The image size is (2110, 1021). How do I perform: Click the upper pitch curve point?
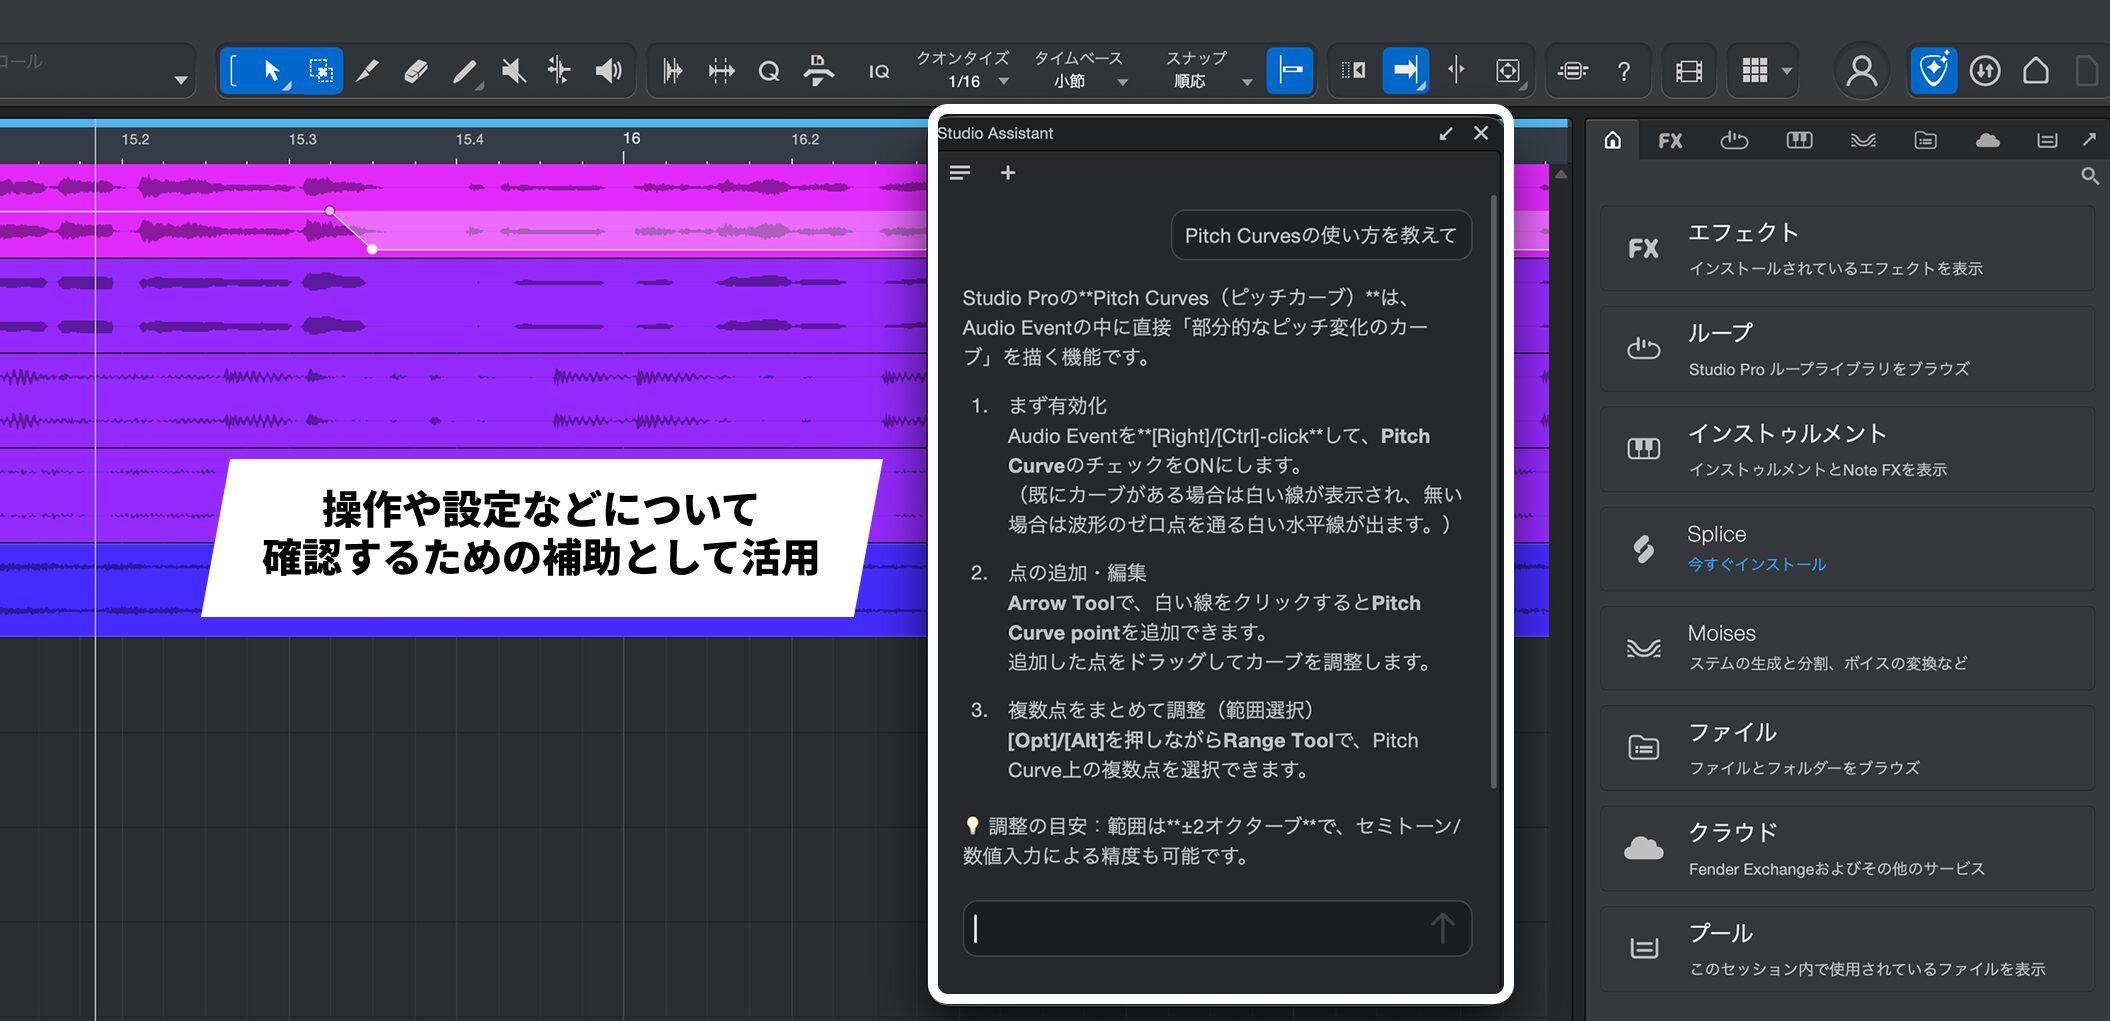330,211
